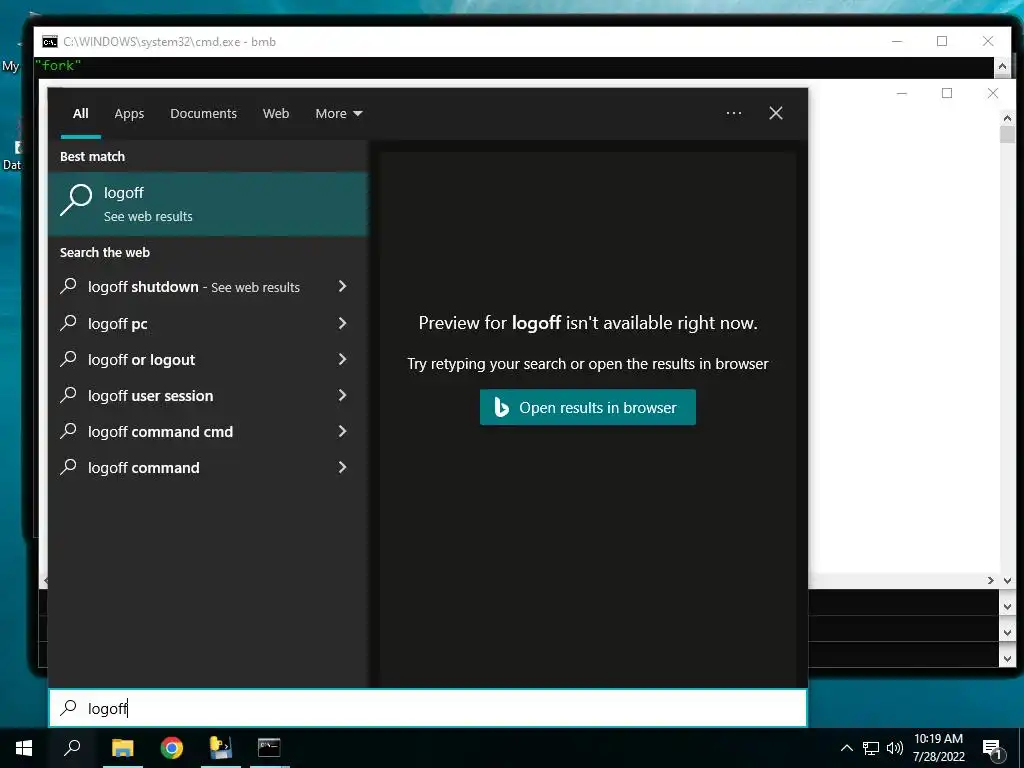Close the cmd.exe - bmb window
This screenshot has width=1024, height=768.
pos(988,41)
